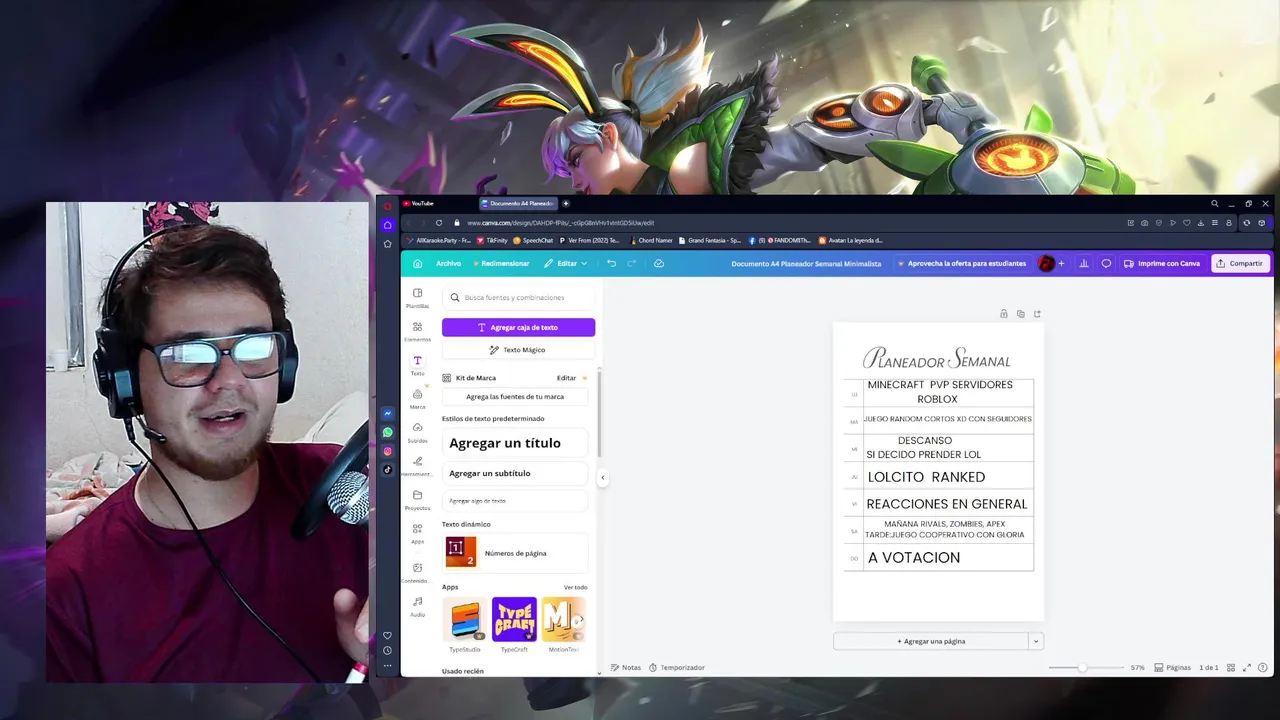Click the user profile avatar

[x=1046, y=264]
